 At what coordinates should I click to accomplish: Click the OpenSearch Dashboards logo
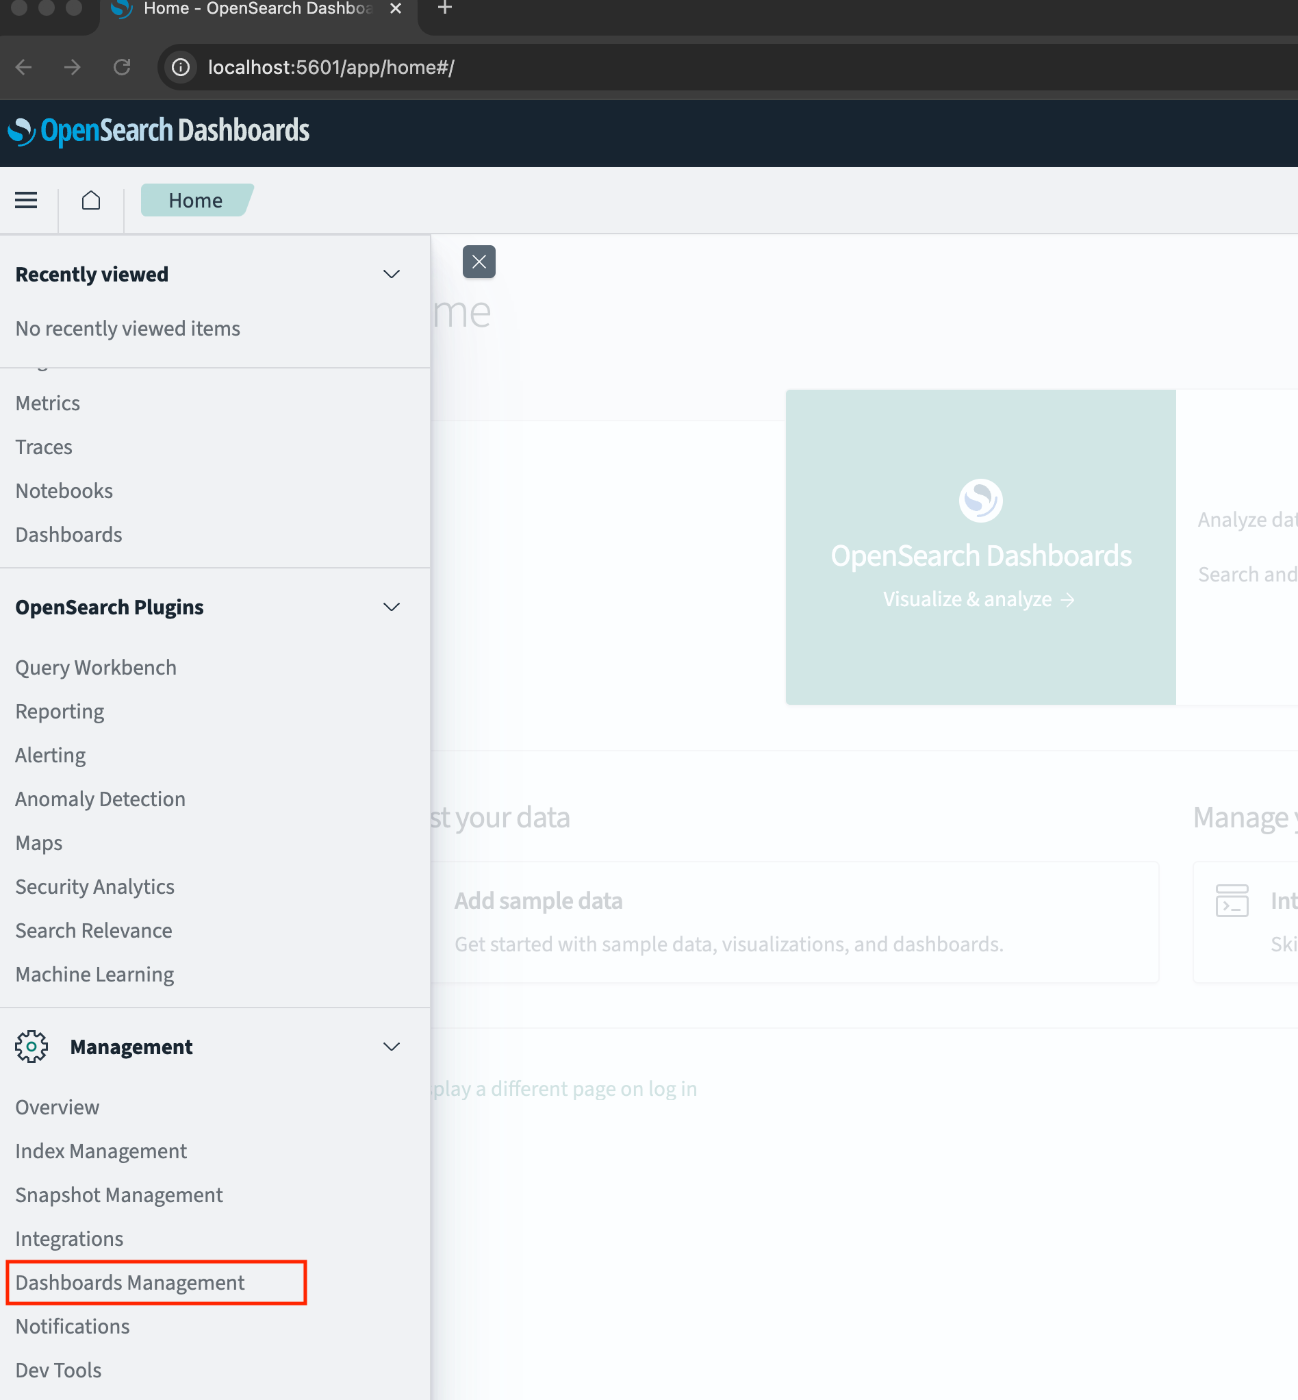point(159,131)
